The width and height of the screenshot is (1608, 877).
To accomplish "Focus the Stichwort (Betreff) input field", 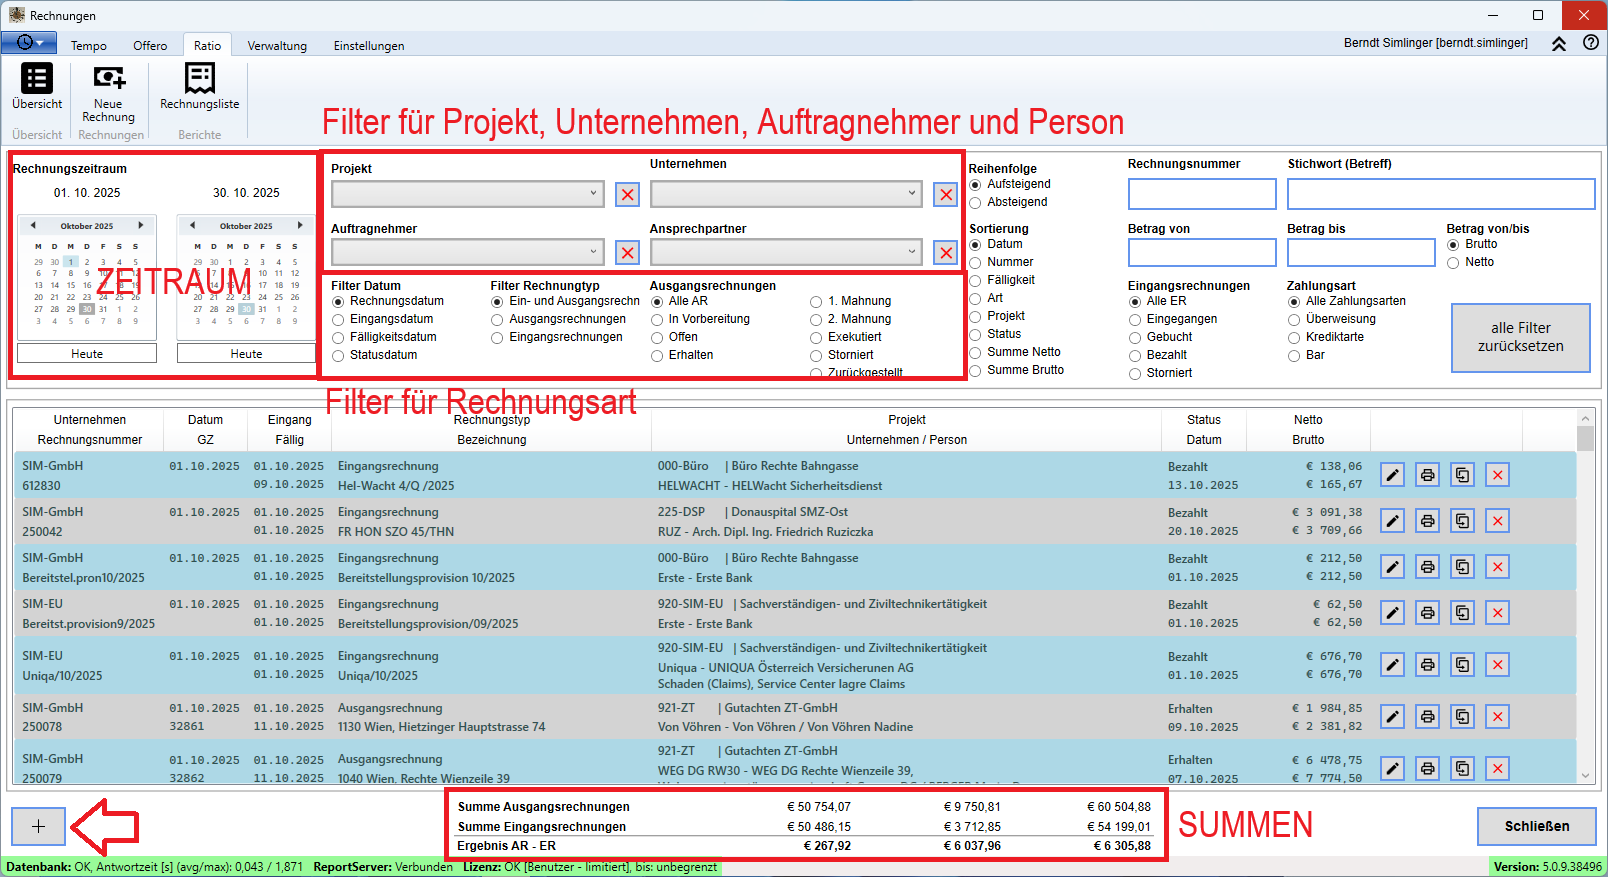I will [x=1441, y=194].
